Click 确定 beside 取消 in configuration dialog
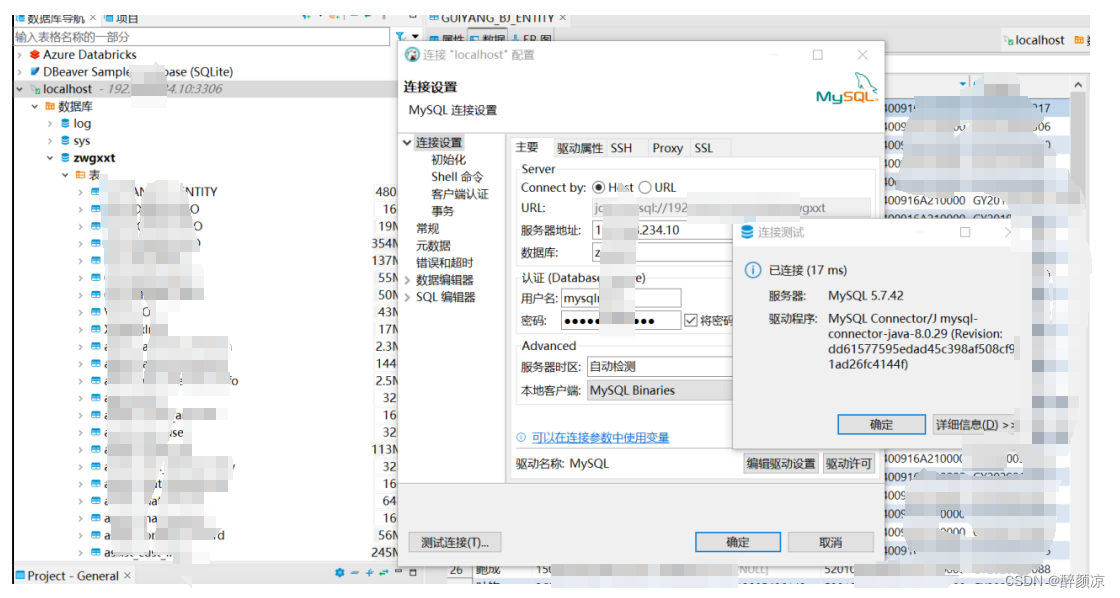This screenshot has width=1120, height=598. pos(738,542)
